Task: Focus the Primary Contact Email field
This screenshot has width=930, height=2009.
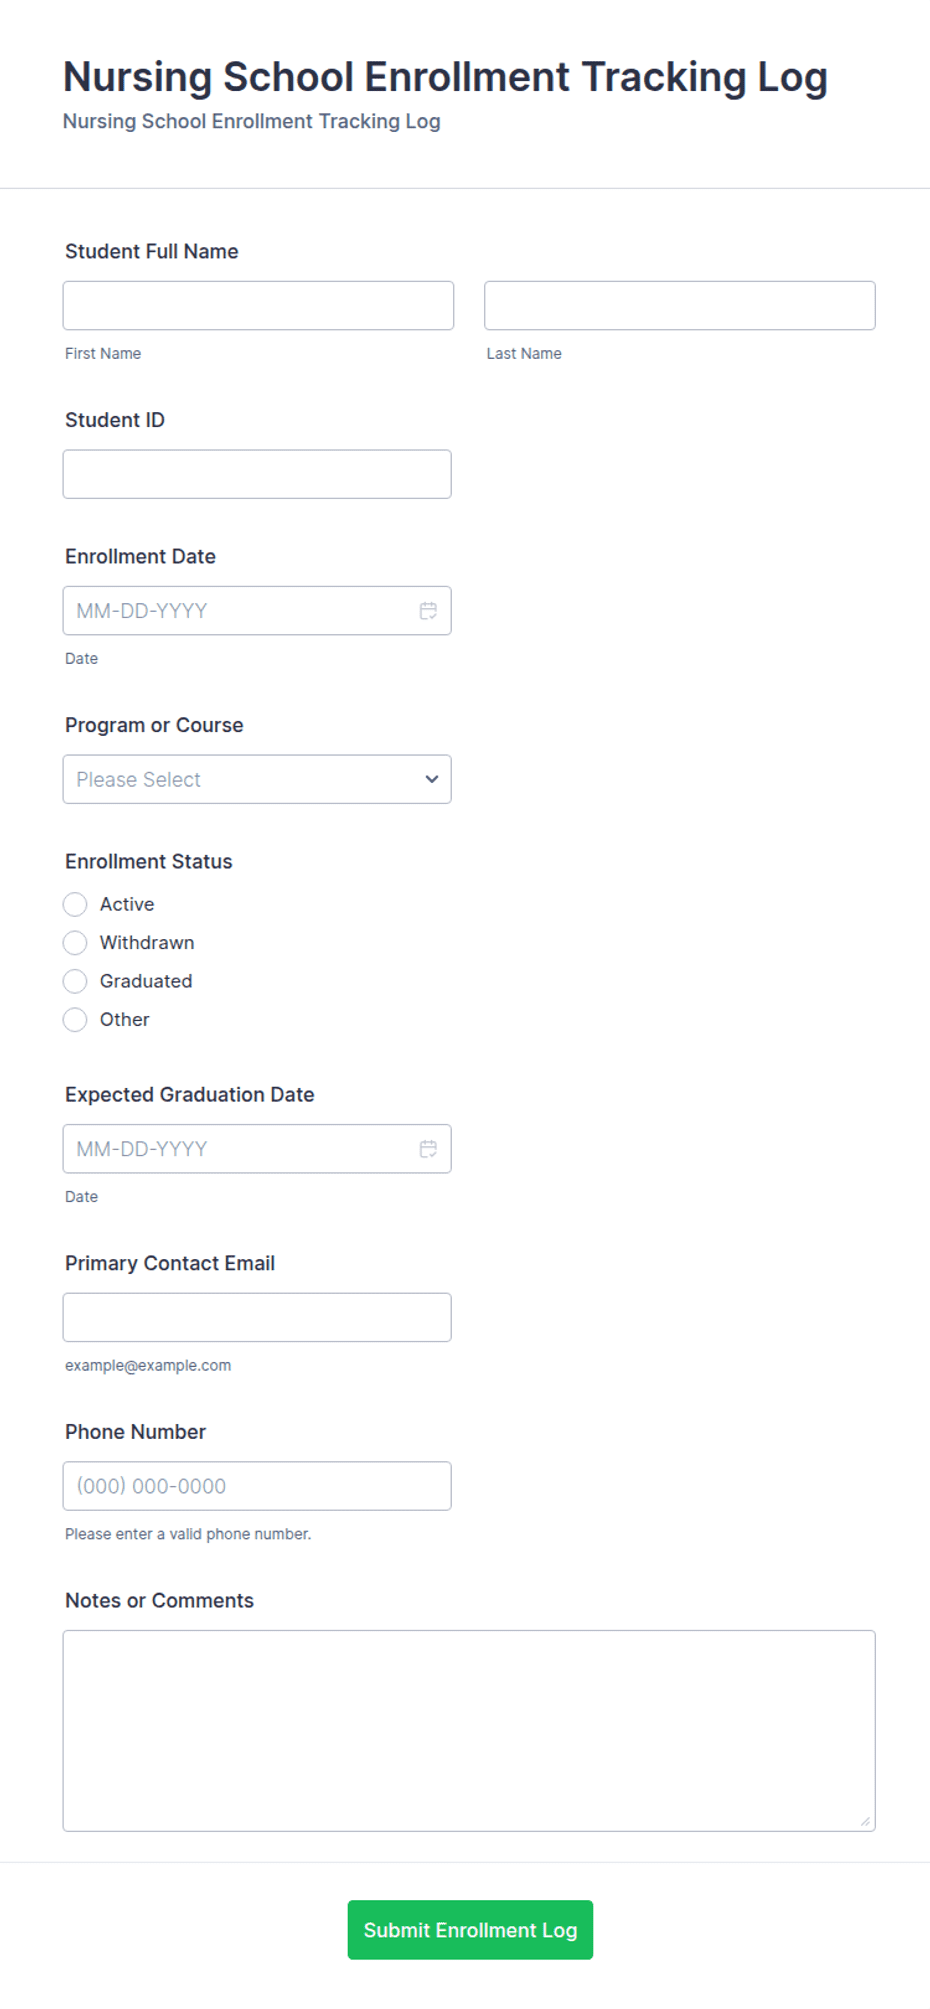Action: coord(257,1318)
